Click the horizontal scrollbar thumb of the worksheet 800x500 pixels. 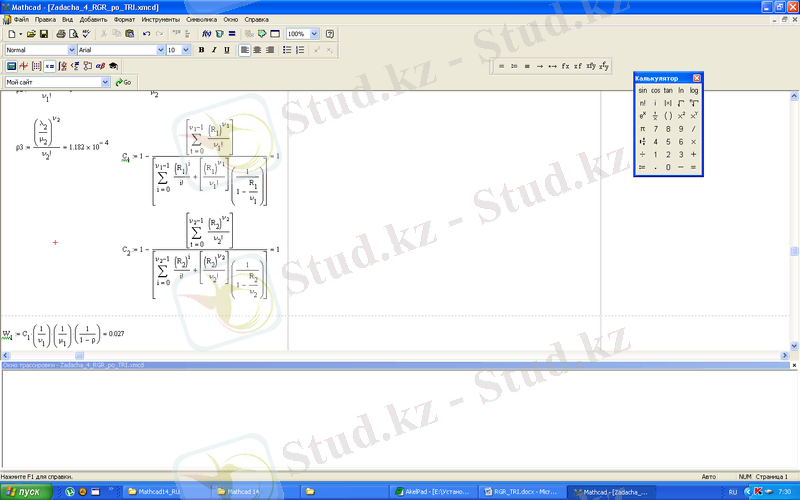tap(79, 355)
